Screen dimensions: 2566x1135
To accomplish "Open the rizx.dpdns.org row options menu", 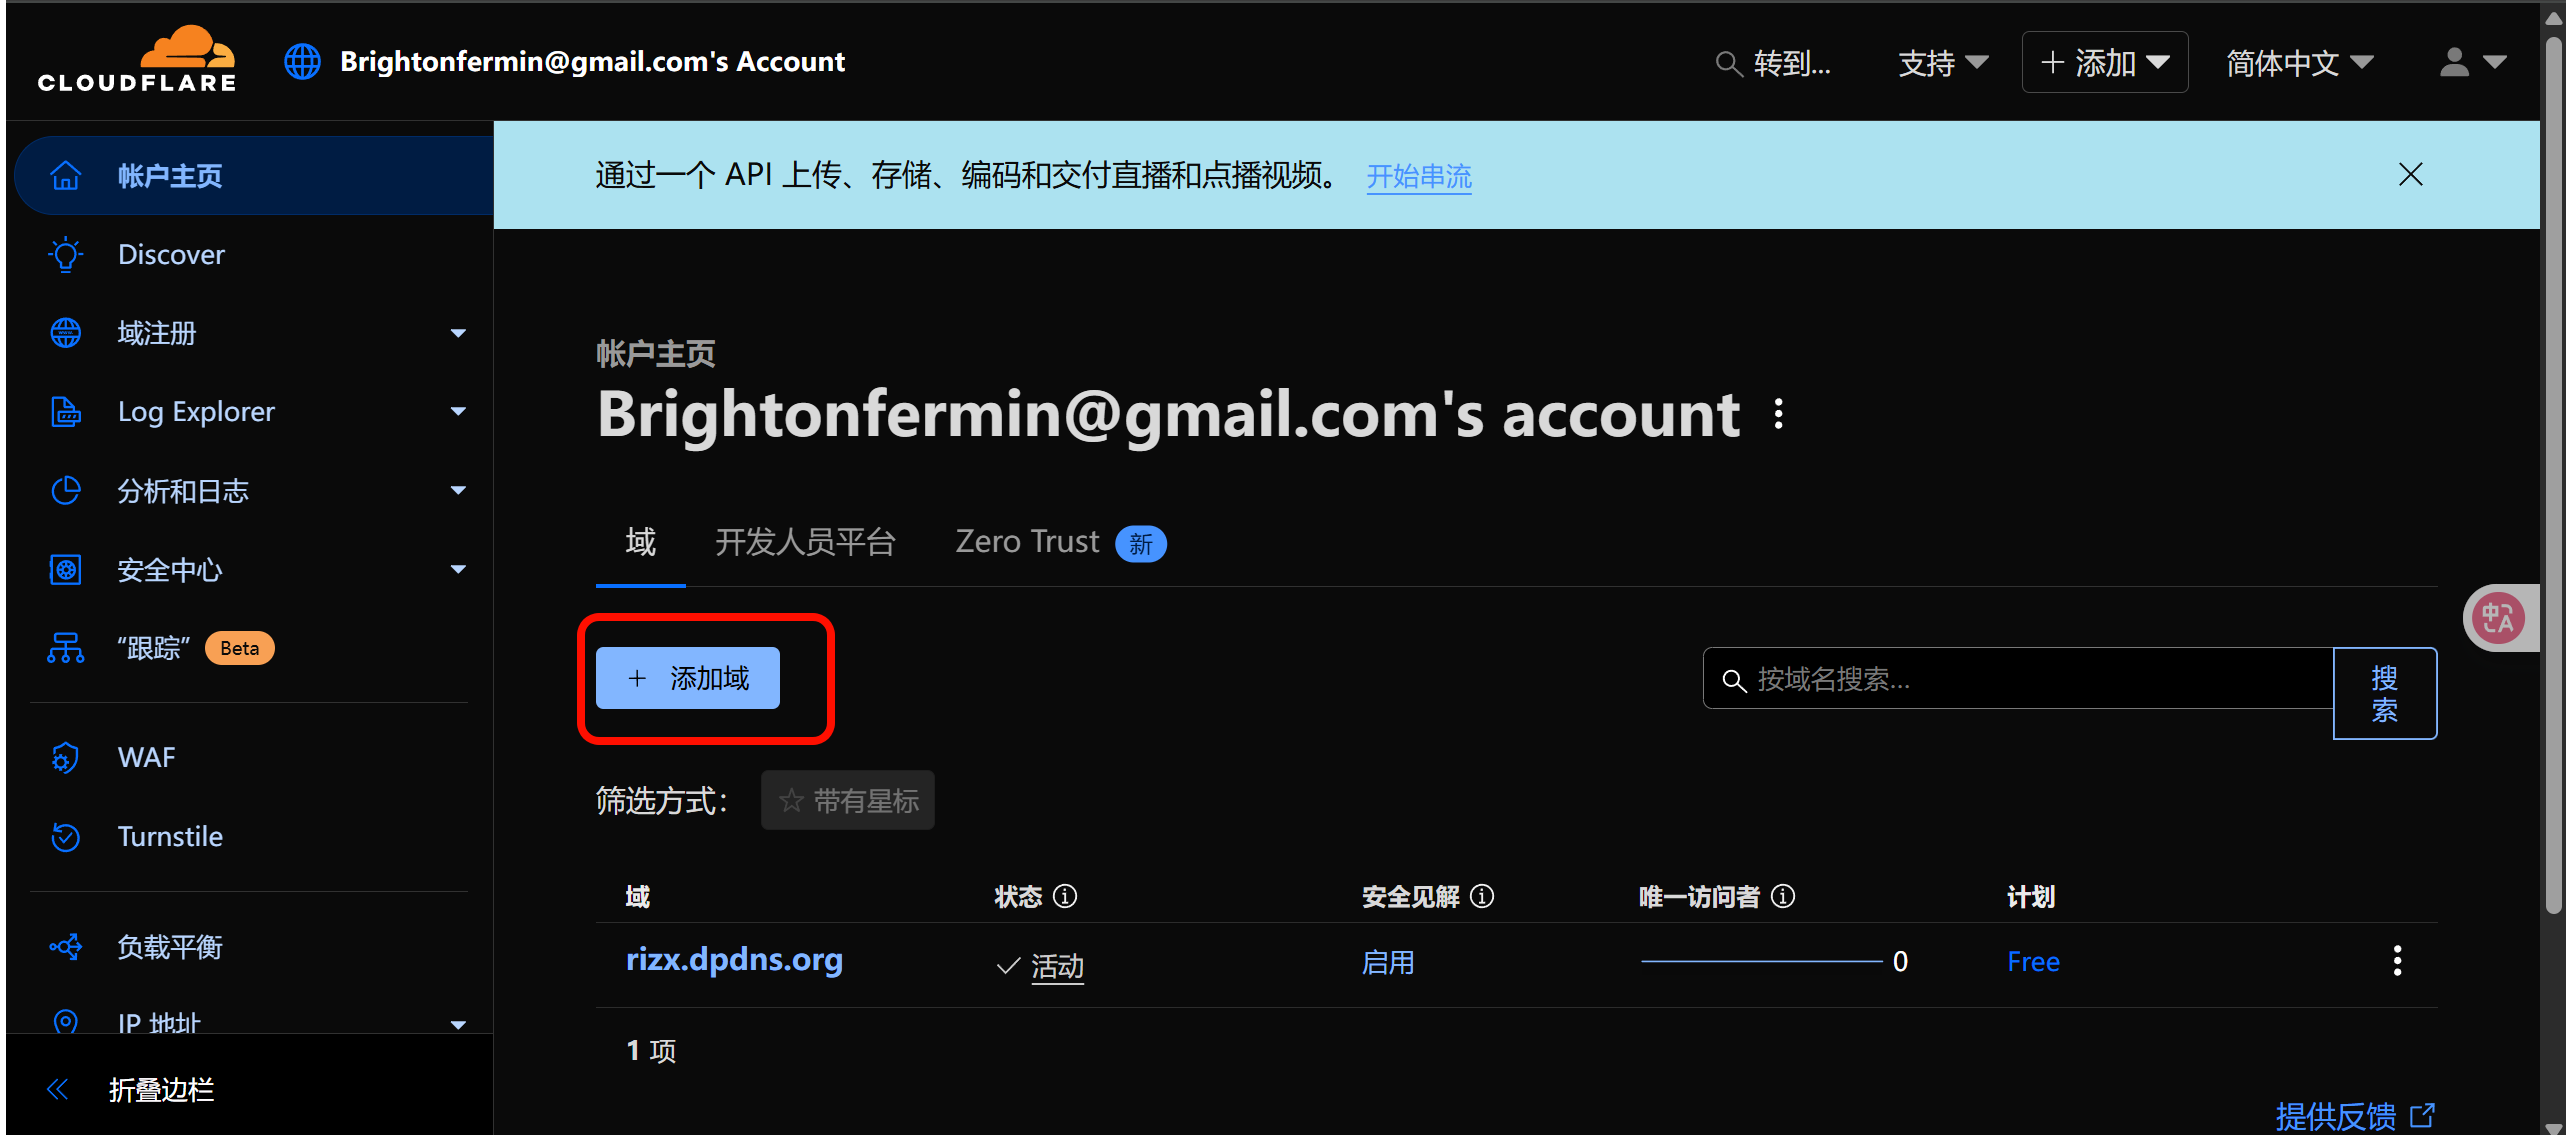I will pyautogui.click(x=2397, y=961).
